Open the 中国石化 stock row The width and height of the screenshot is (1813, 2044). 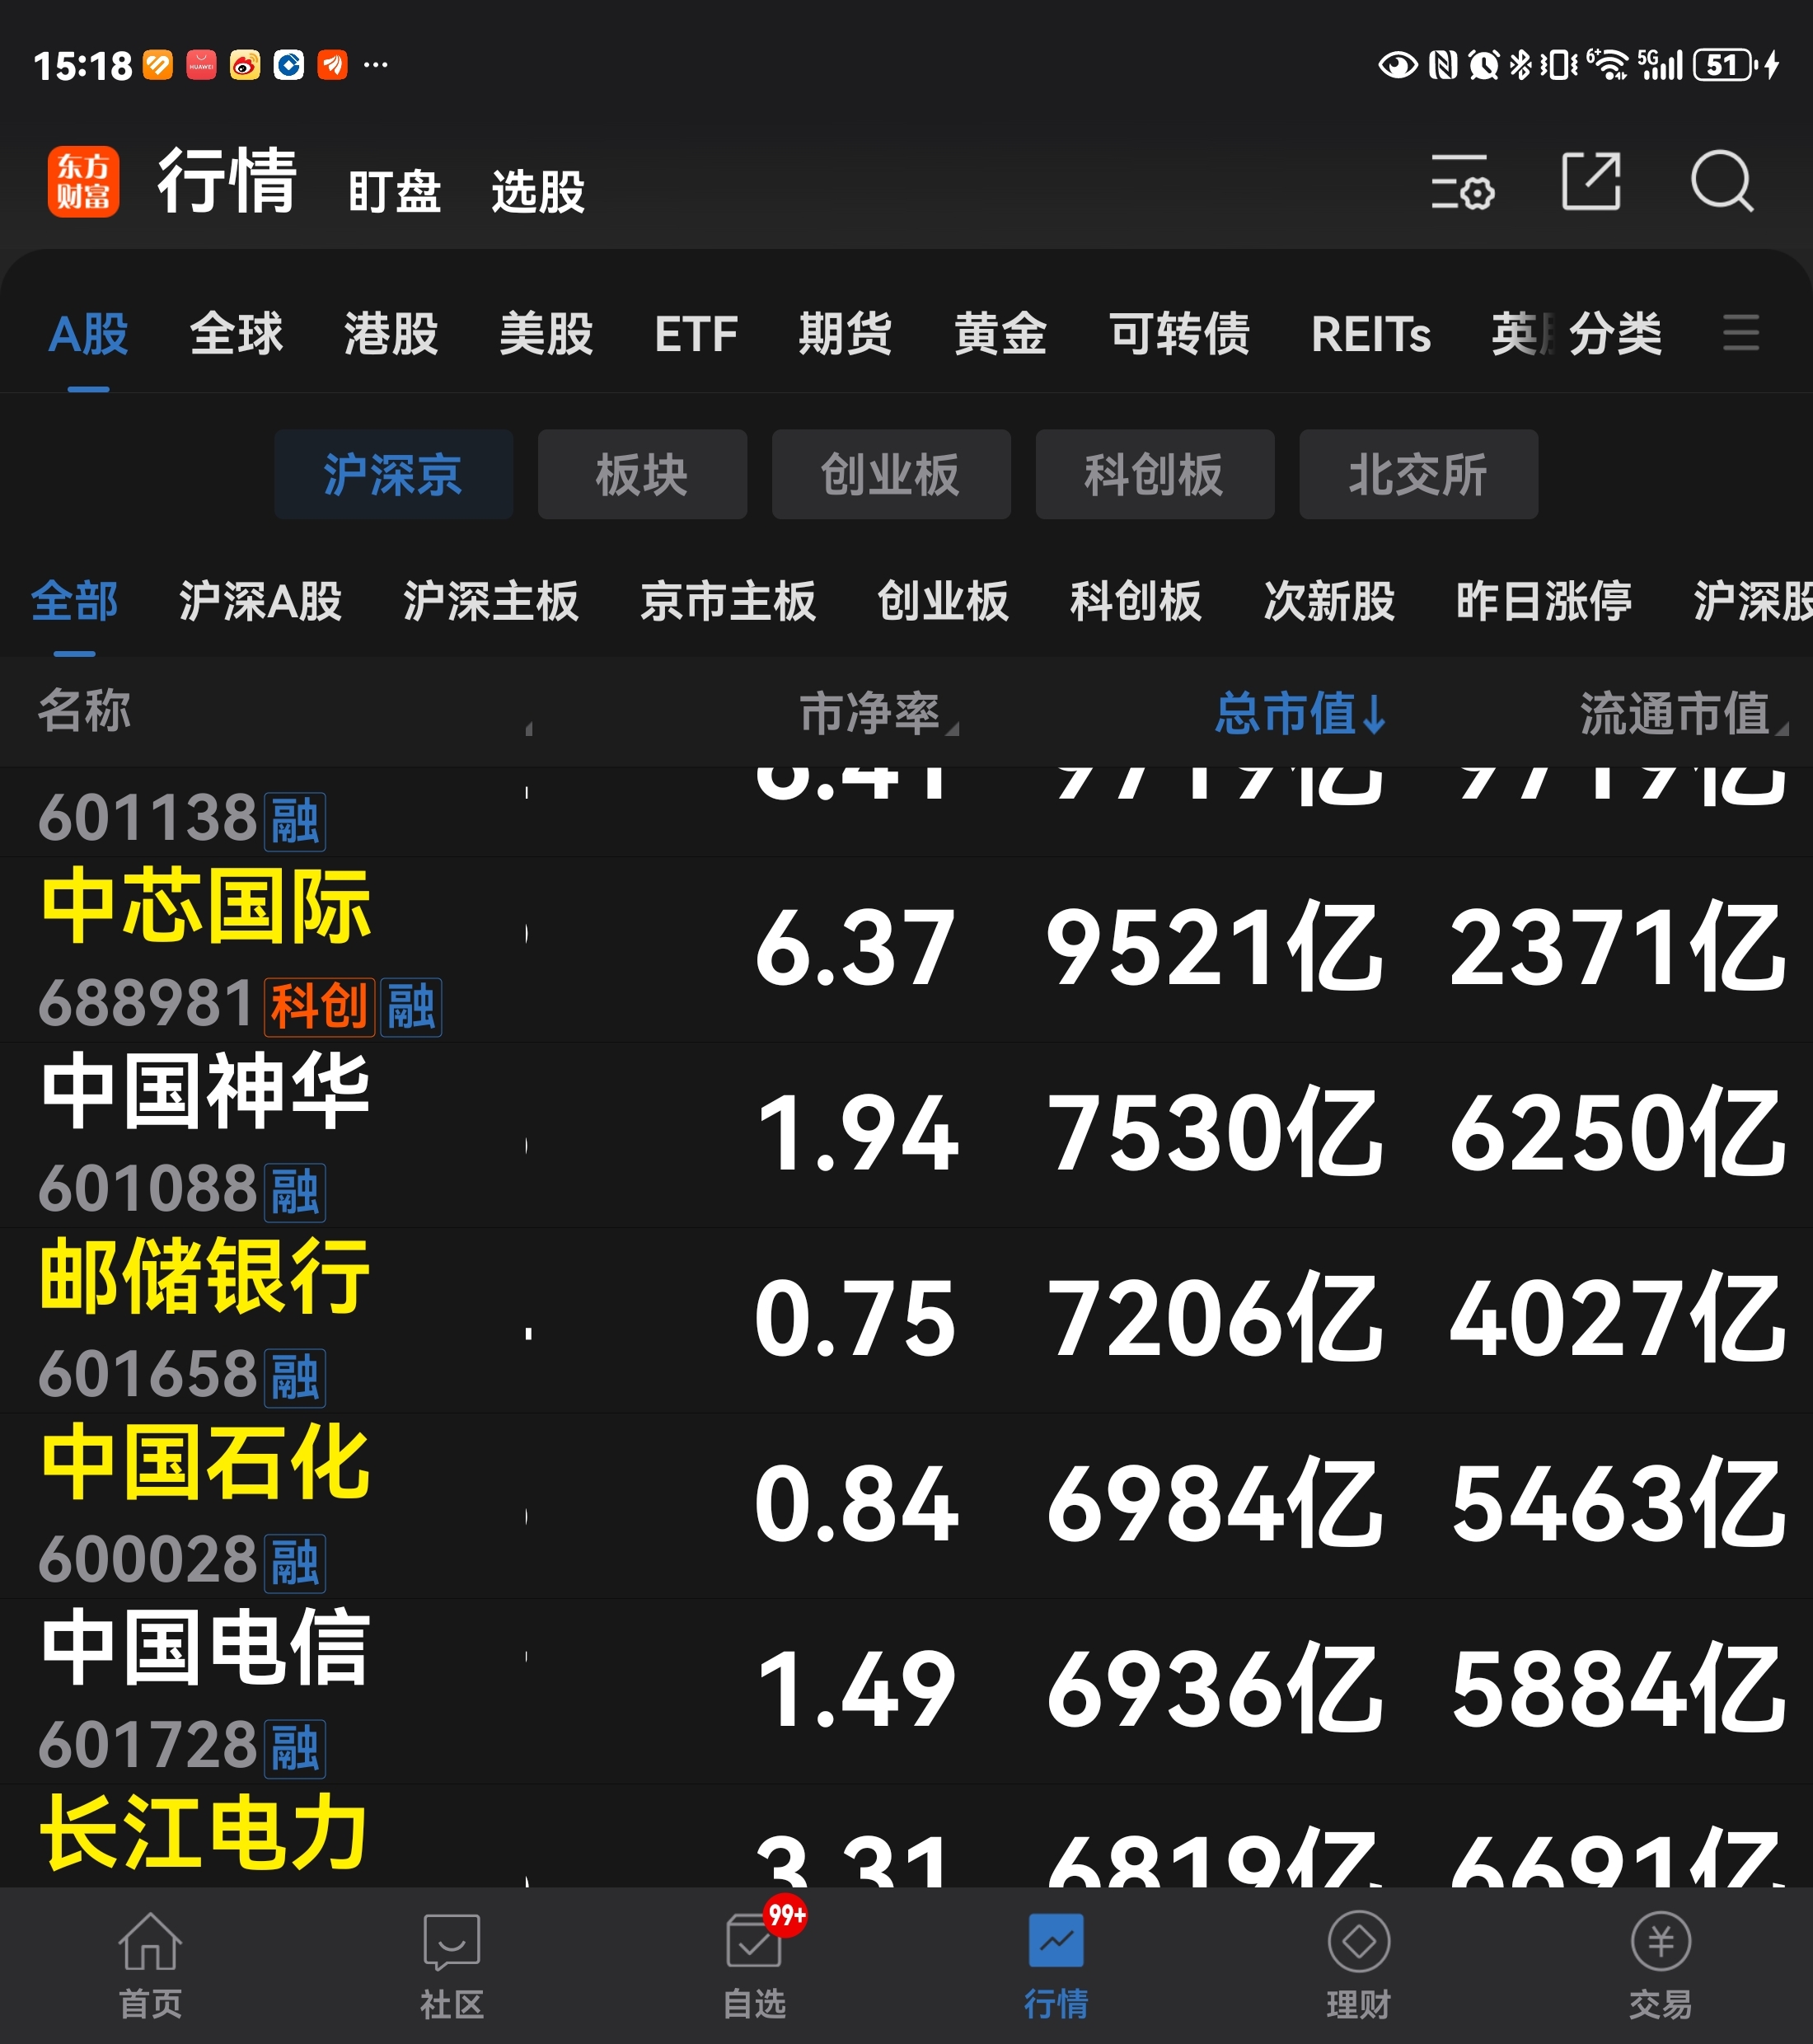coord(906,1506)
